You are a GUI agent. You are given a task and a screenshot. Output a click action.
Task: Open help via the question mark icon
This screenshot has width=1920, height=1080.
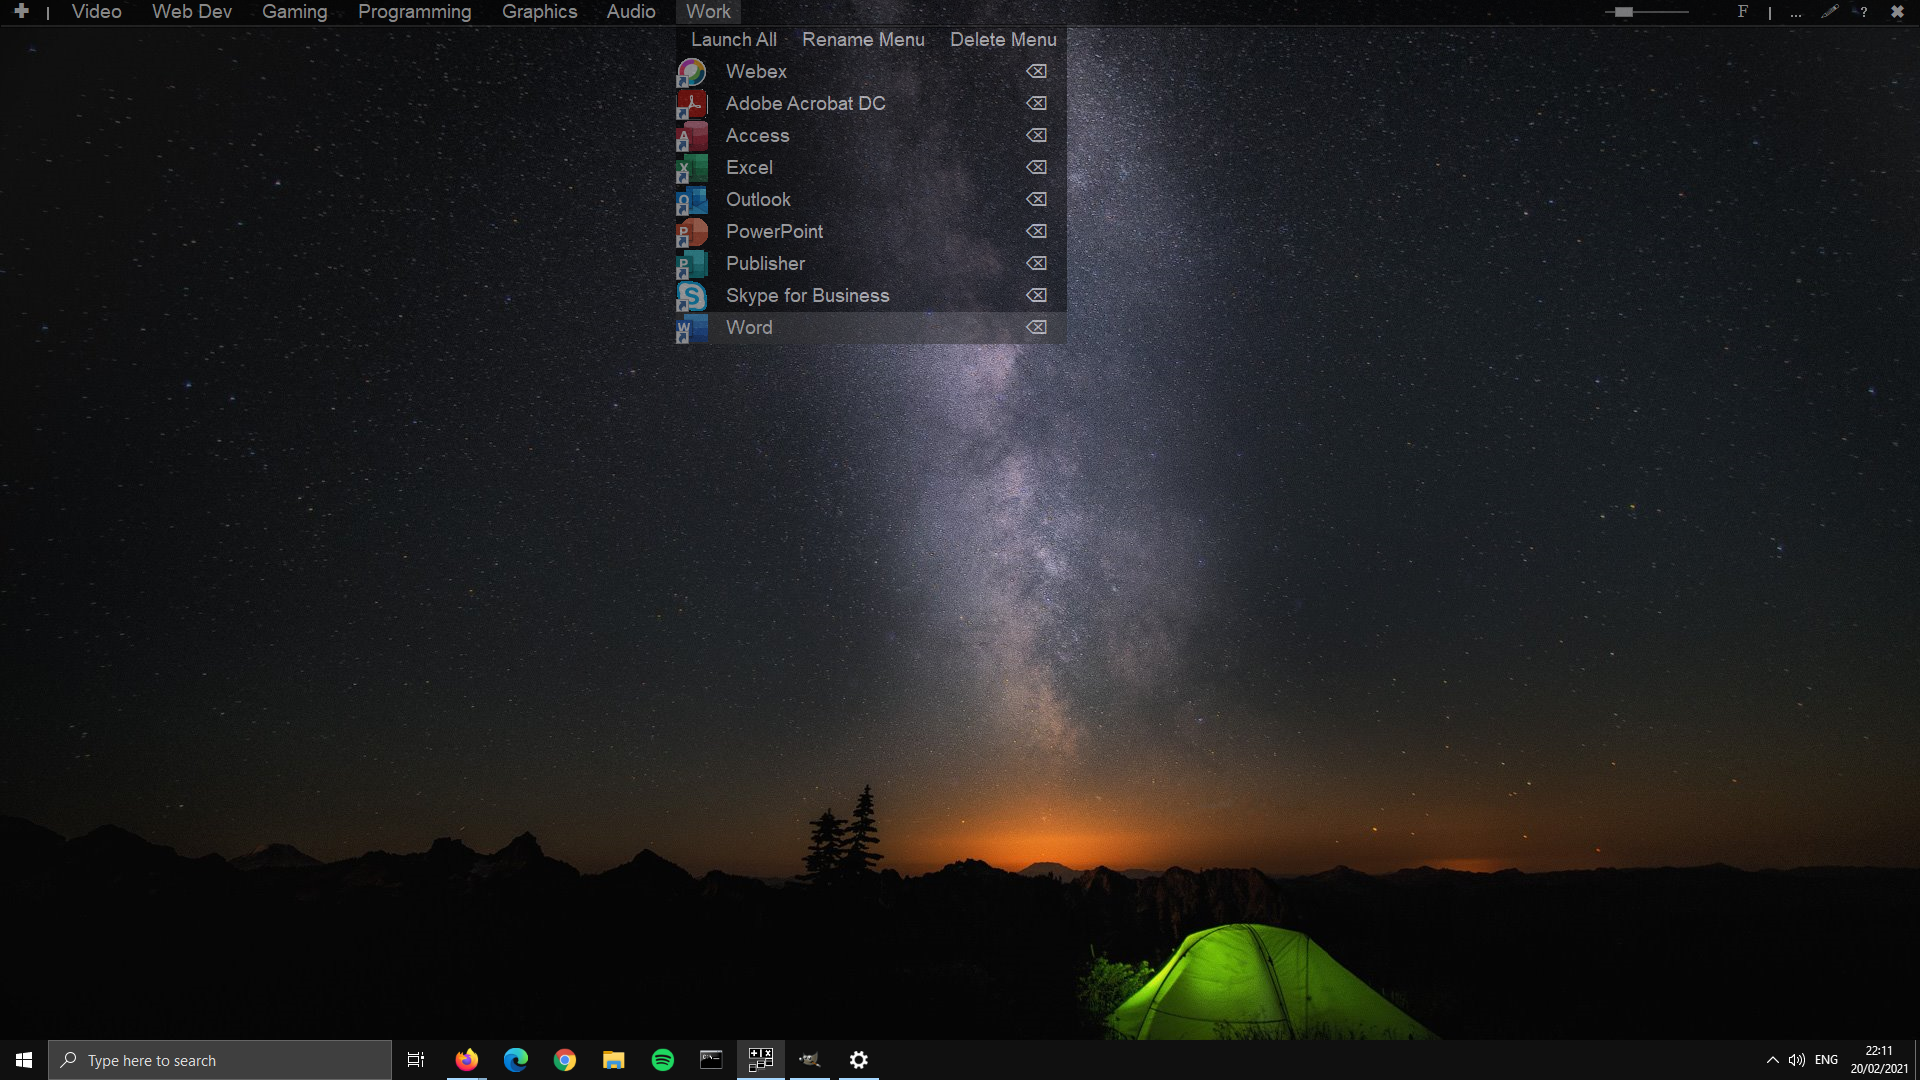[1863, 12]
